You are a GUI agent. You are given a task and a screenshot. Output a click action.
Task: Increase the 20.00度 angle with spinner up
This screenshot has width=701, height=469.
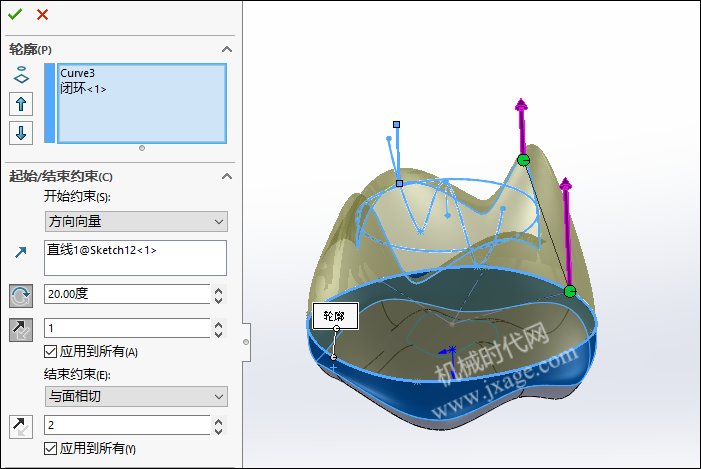(219, 290)
